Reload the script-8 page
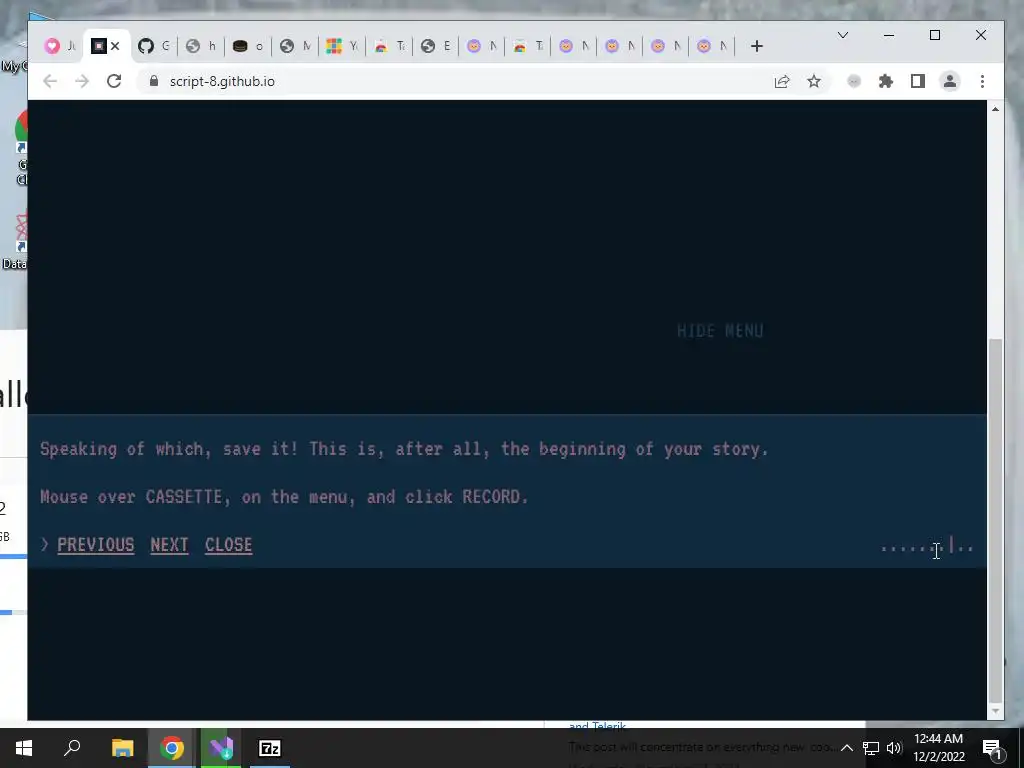The width and height of the screenshot is (1024, 768). 114,81
